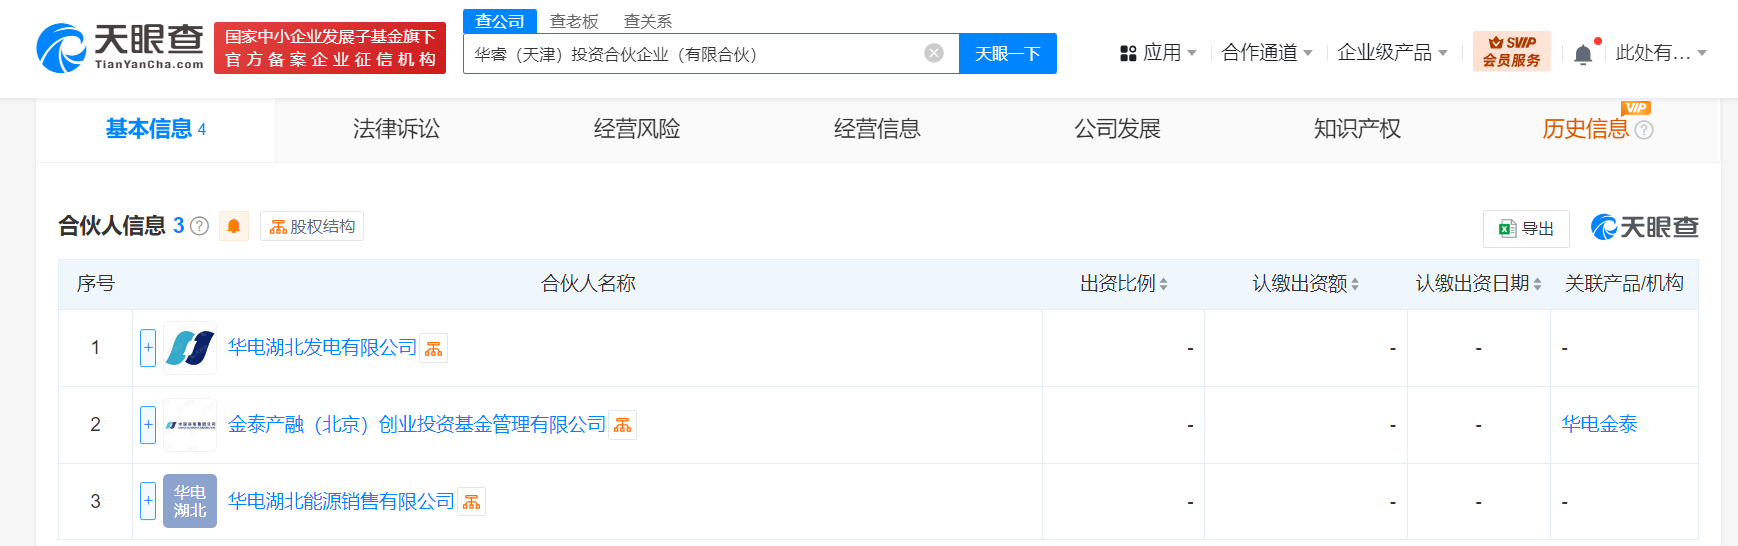Open the TianYanCha home logo
Image resolution: width=1738 pixels, height=546 pixels.
click(120, 48)
